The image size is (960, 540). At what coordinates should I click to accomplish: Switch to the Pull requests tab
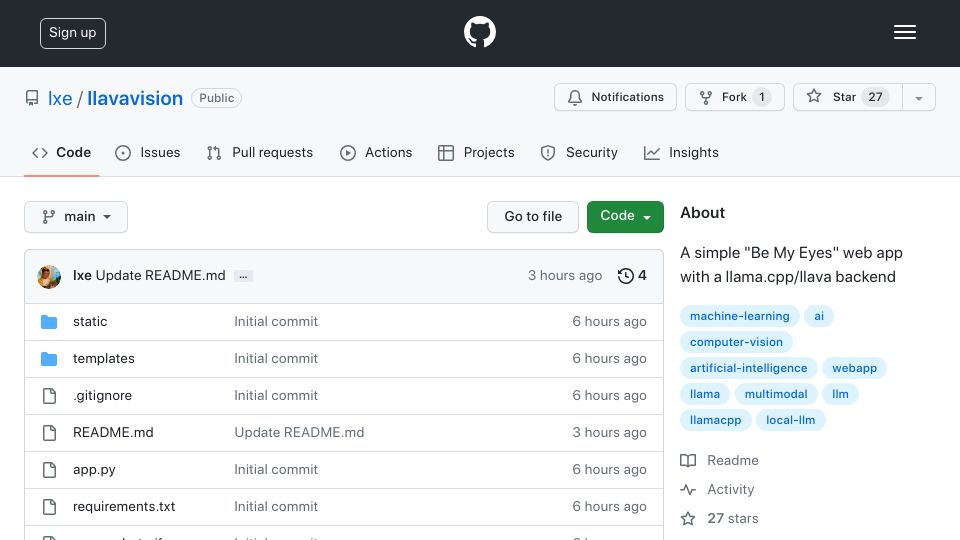click(260, 152)
